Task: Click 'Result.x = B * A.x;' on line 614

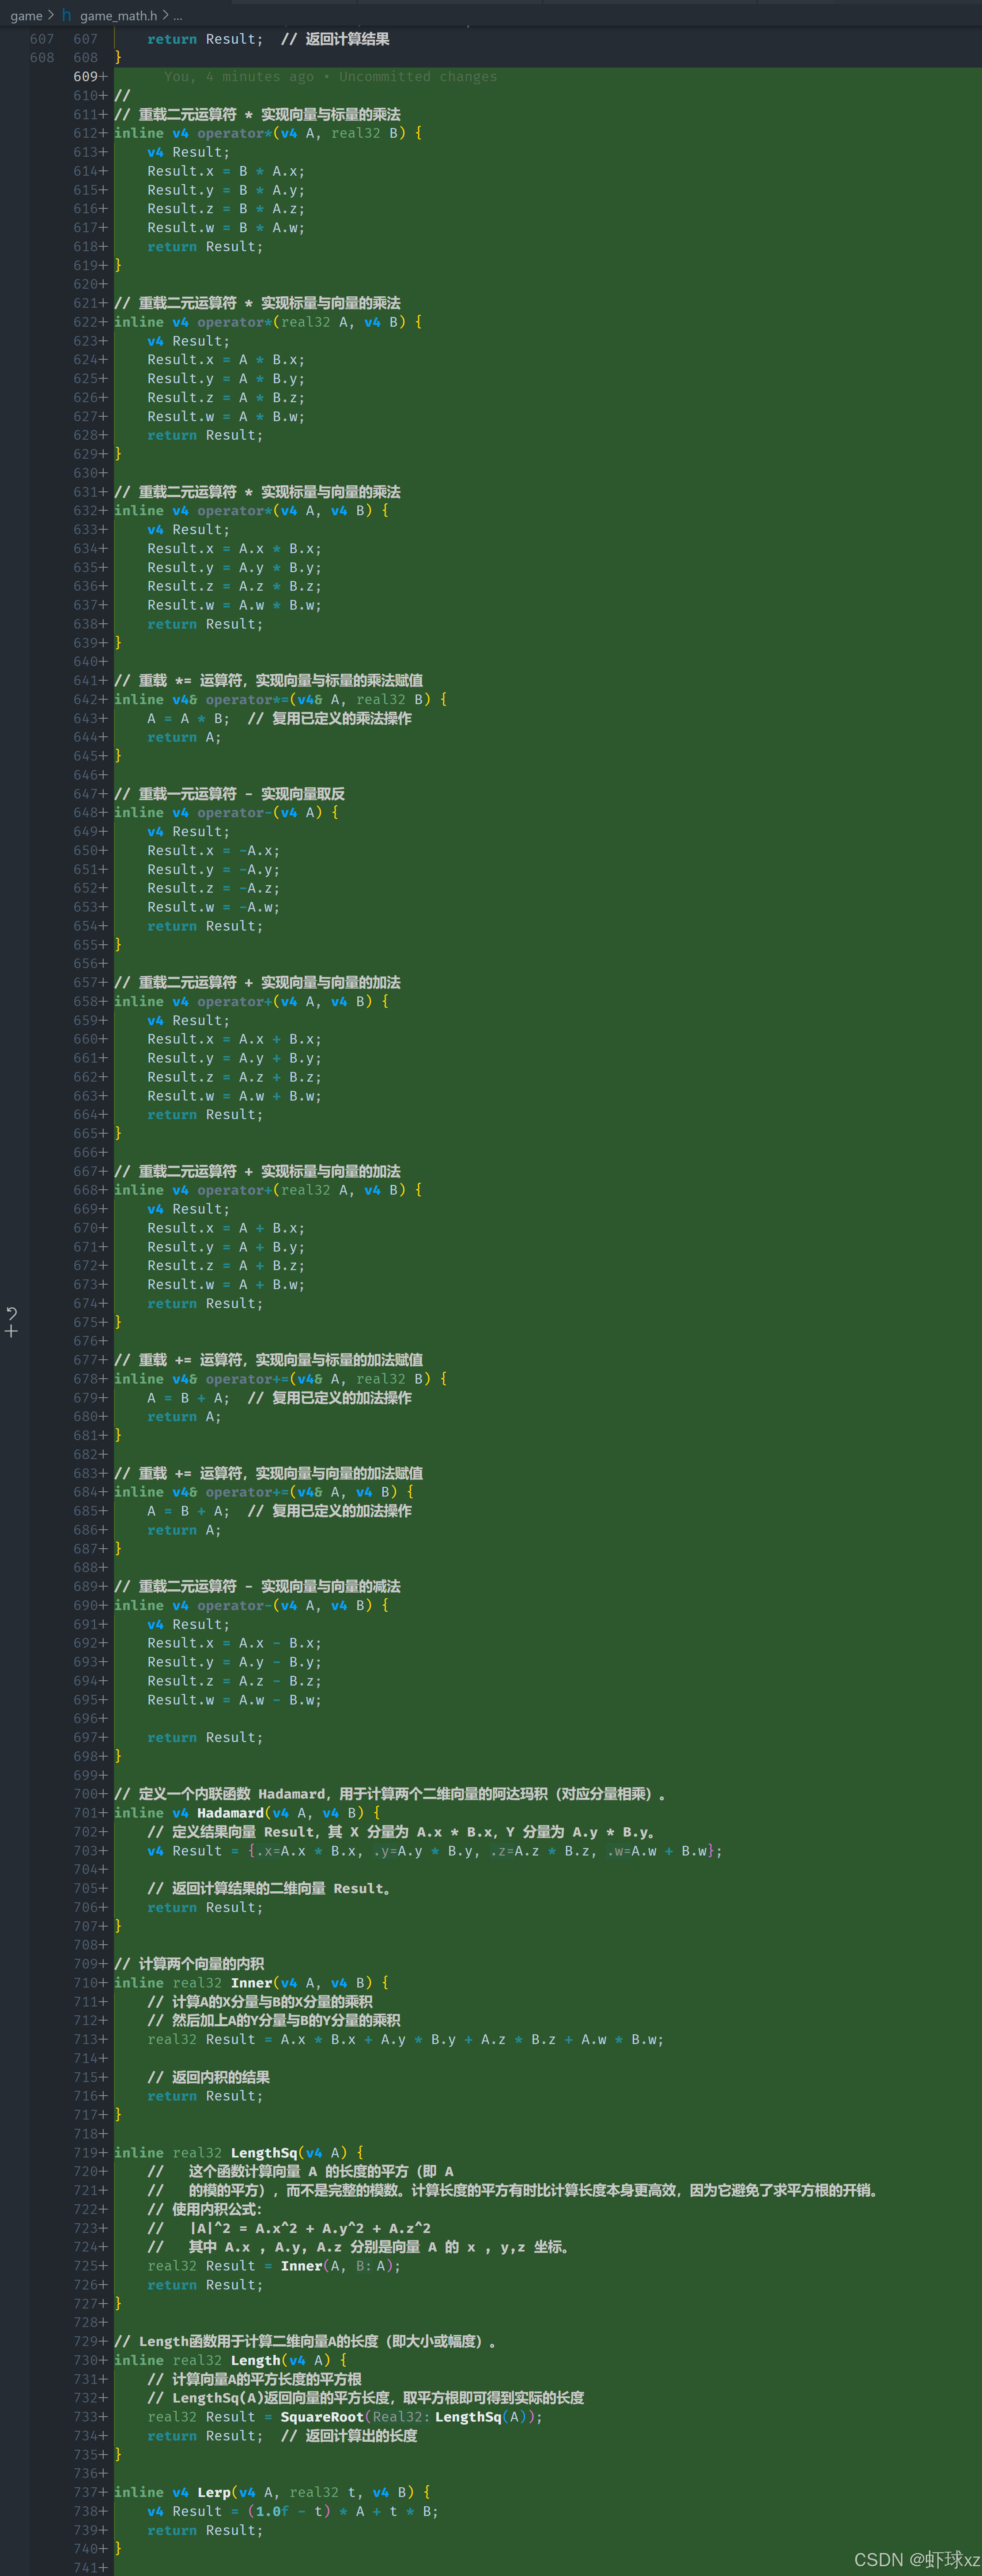Action: pos(226,171)
